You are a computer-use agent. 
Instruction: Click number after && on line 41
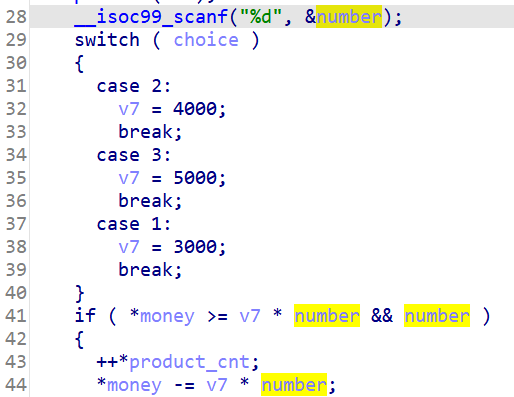point(437,315)
